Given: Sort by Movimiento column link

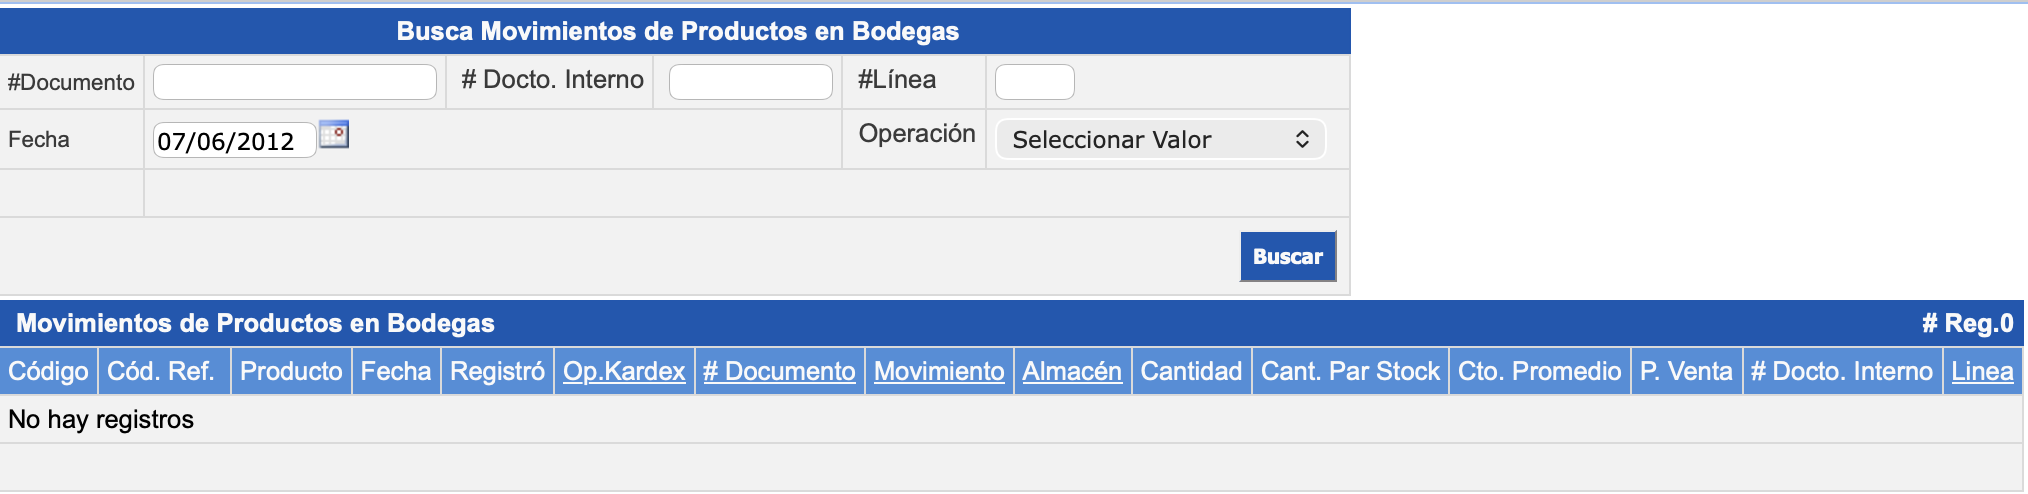Looking at the screenshot, I should (x=939, y=372).
